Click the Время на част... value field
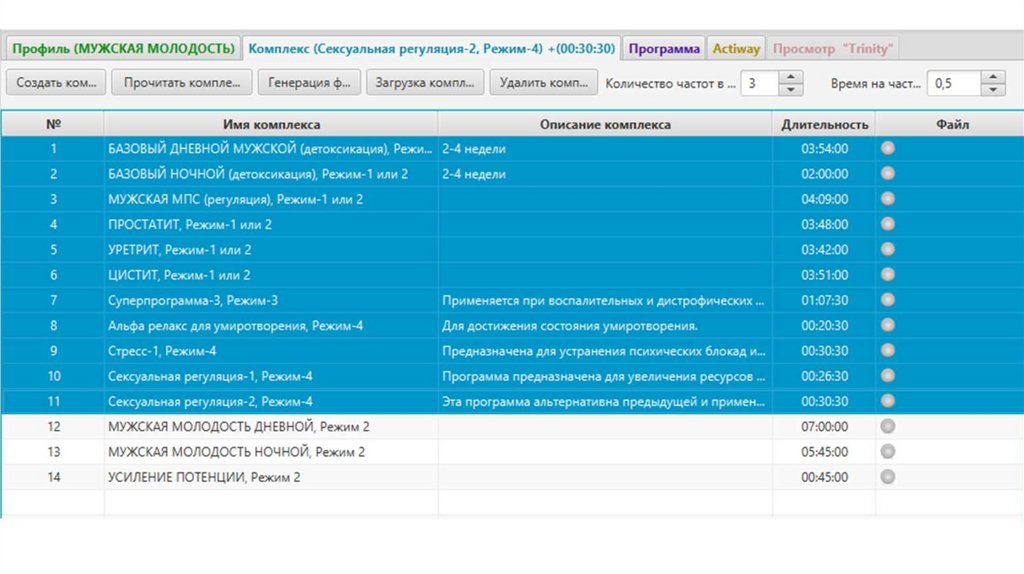This screenshot has height=574, width=1024. [953, 84]
